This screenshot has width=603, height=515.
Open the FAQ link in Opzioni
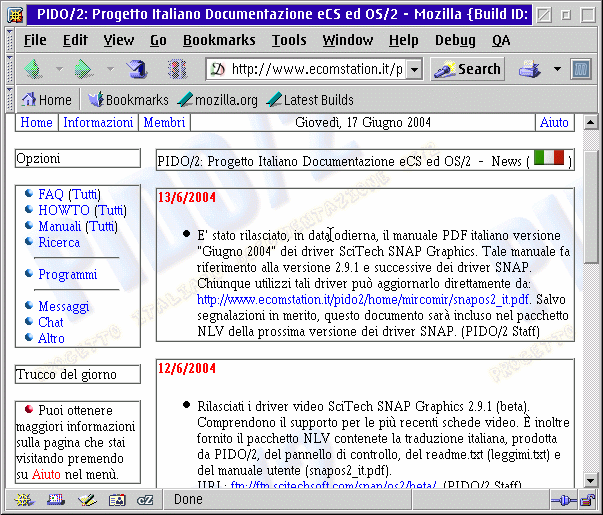click(51, 194)
